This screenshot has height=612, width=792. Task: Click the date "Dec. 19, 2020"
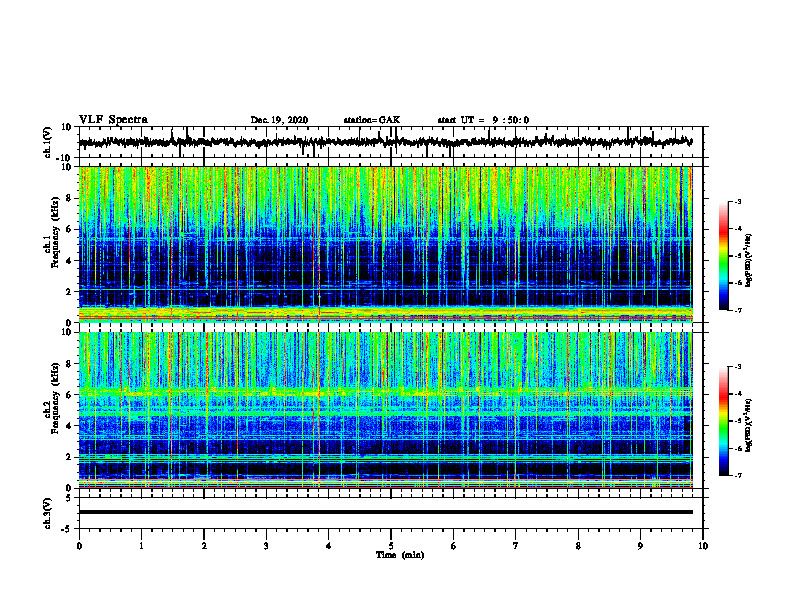pos(279,120)
